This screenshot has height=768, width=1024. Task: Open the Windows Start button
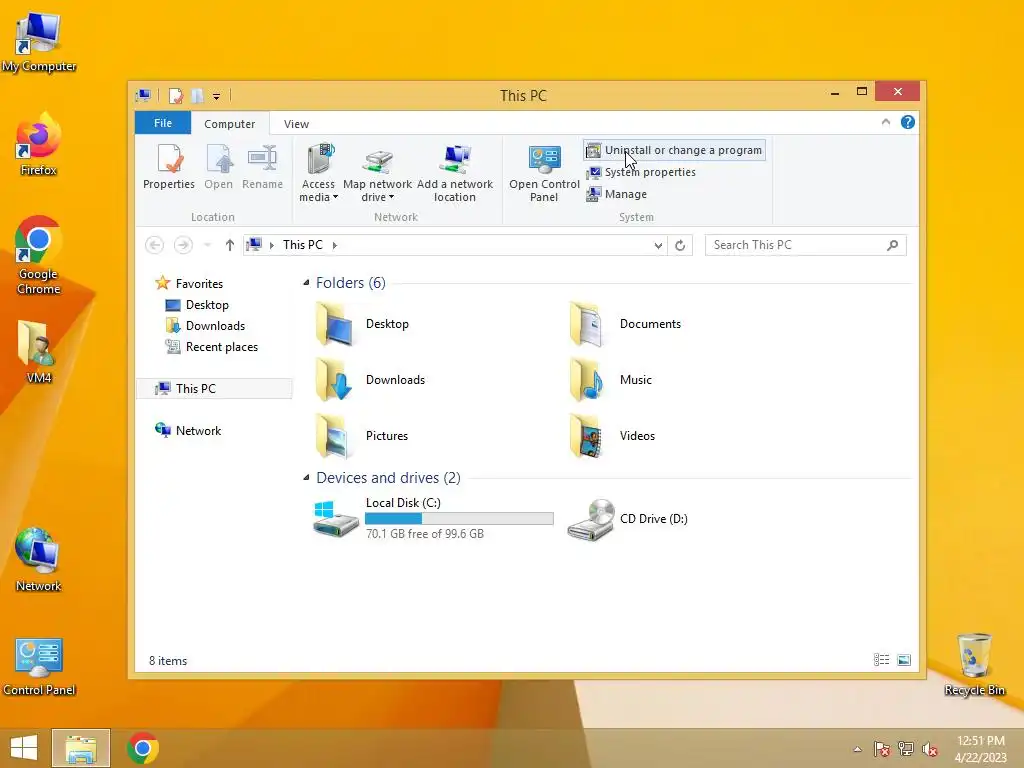point(24,748)
